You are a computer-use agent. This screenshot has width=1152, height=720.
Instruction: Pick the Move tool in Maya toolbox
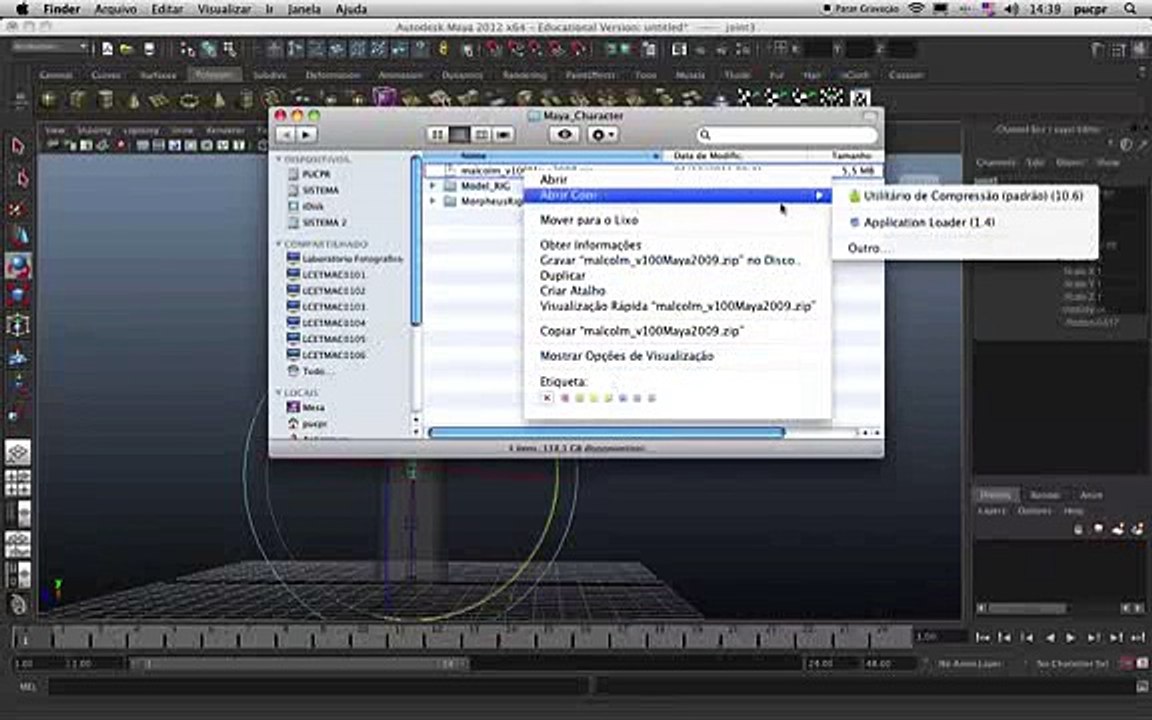[19, 237]
